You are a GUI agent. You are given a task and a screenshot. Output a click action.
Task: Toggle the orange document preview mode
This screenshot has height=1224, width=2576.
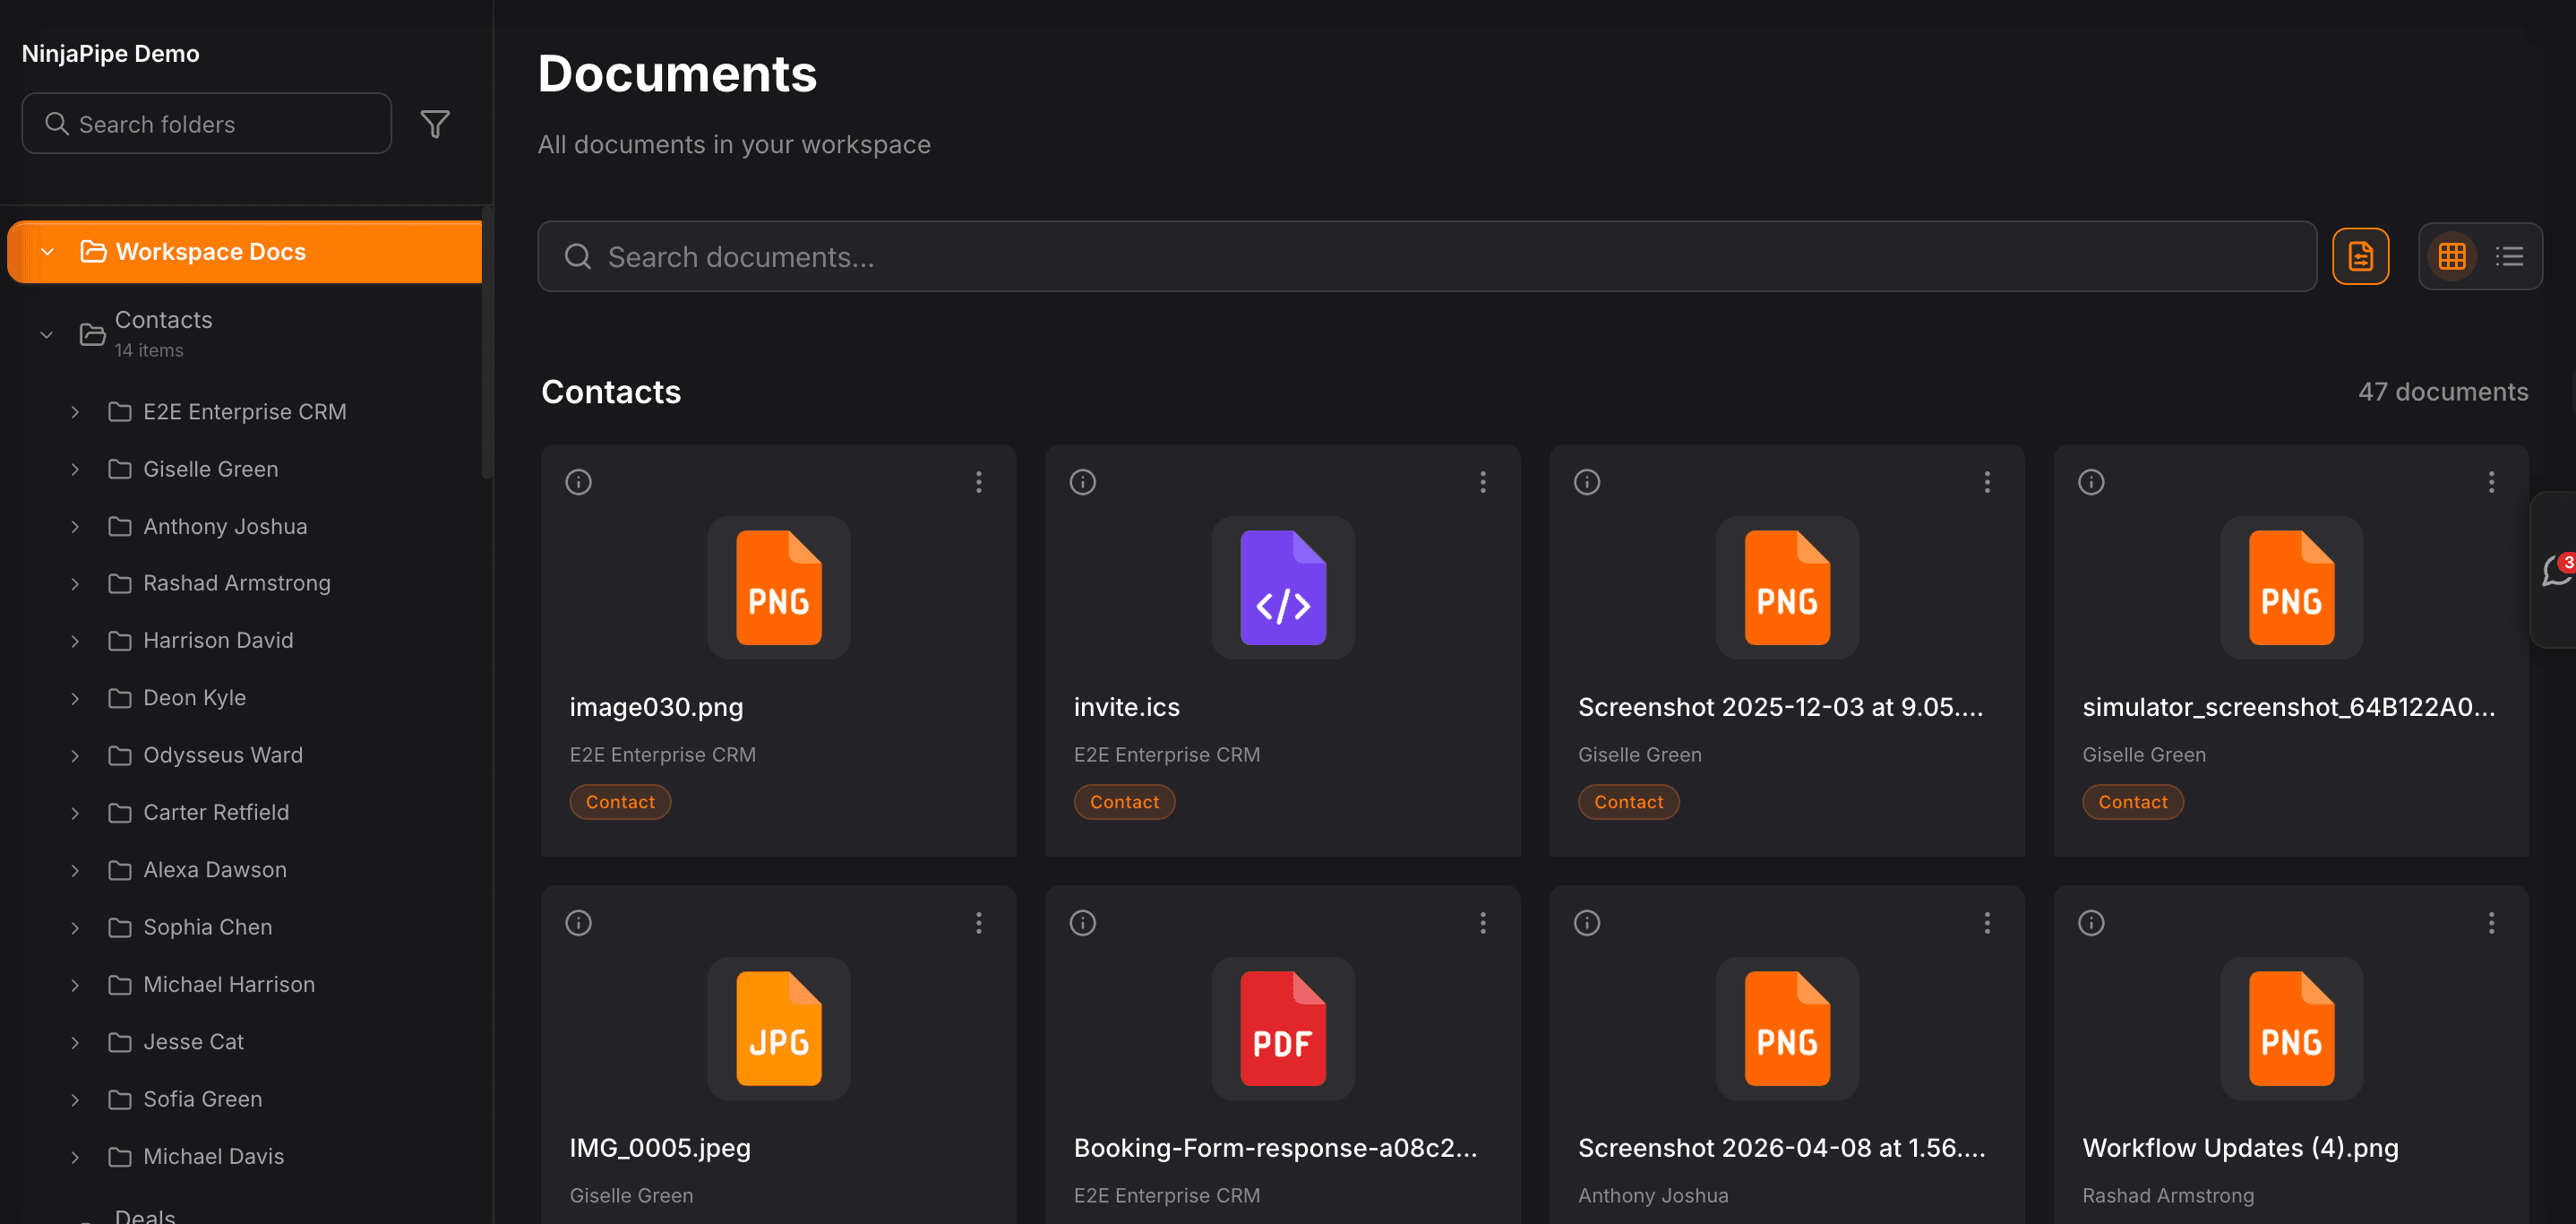click(x=2361, y=256)
